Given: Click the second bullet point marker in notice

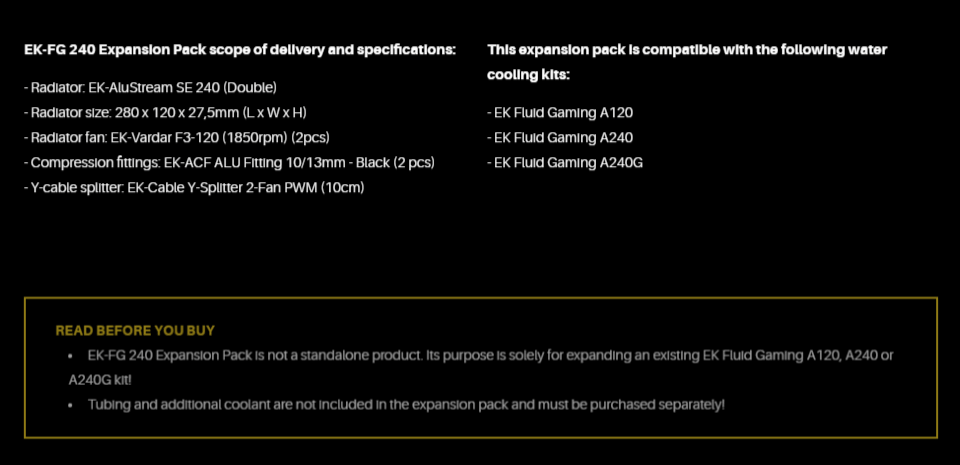Looking at the screenshot, I should pos(71,405).
